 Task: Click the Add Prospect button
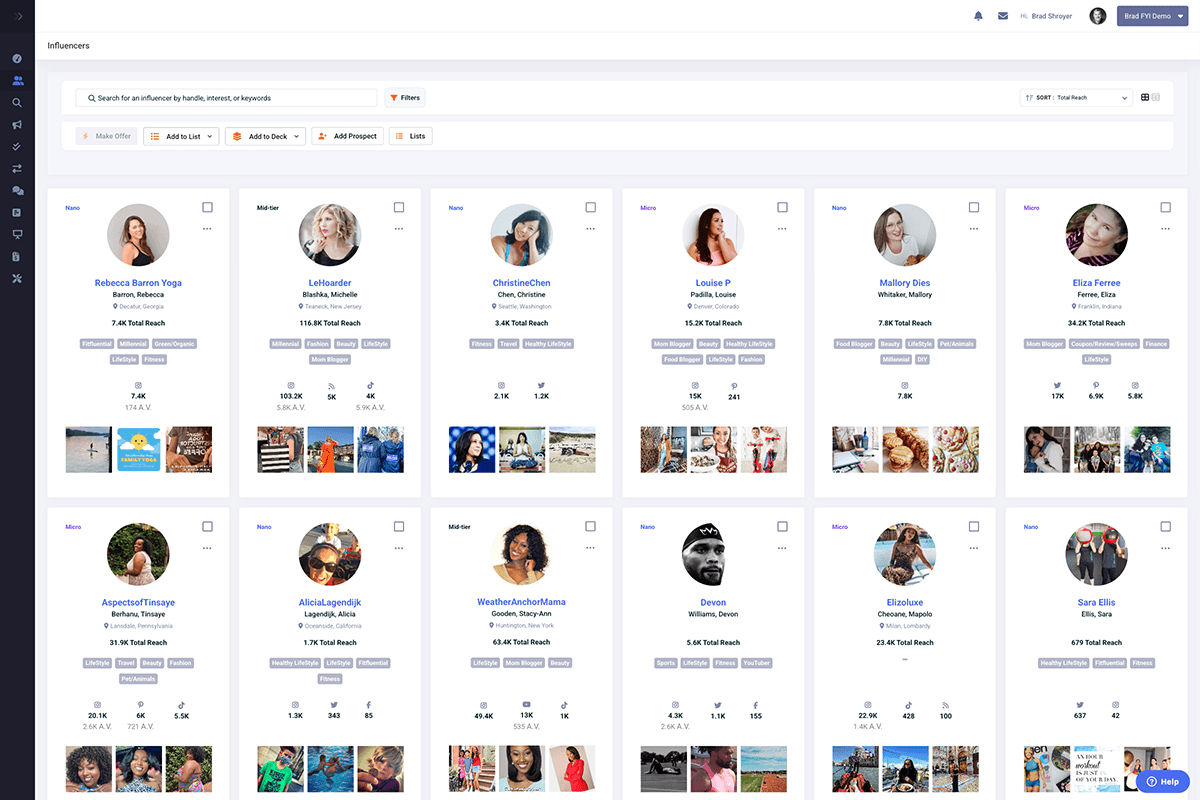click(347, 136)
